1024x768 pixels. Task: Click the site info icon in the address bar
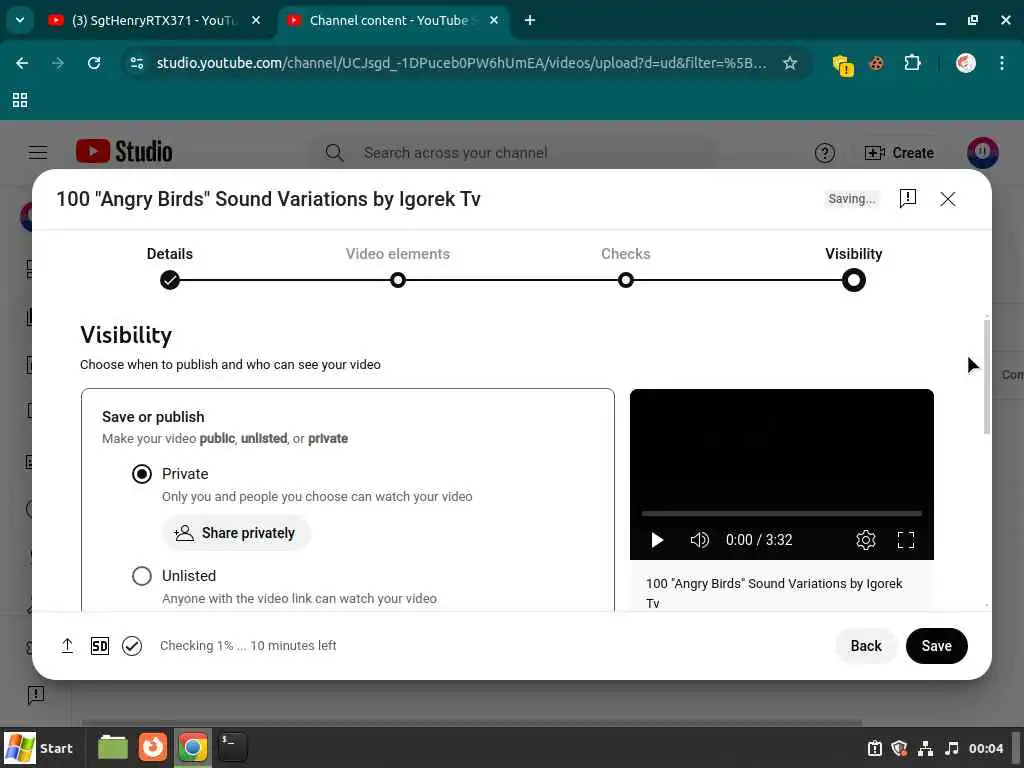[137, 63]
